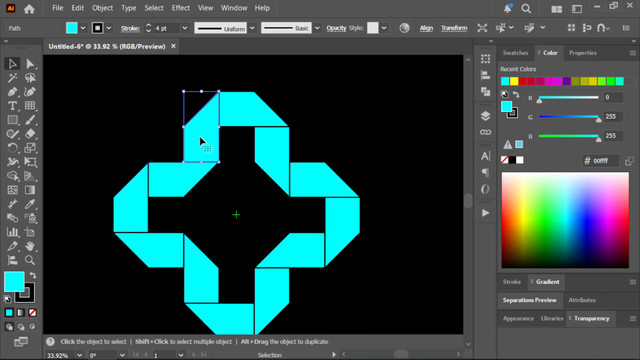Click the Transform link

pyautogui.click(x=454, y=28)
